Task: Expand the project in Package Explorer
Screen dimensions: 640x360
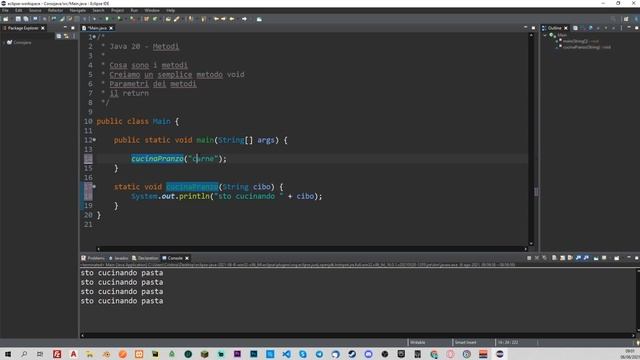Action: point(4,42)
